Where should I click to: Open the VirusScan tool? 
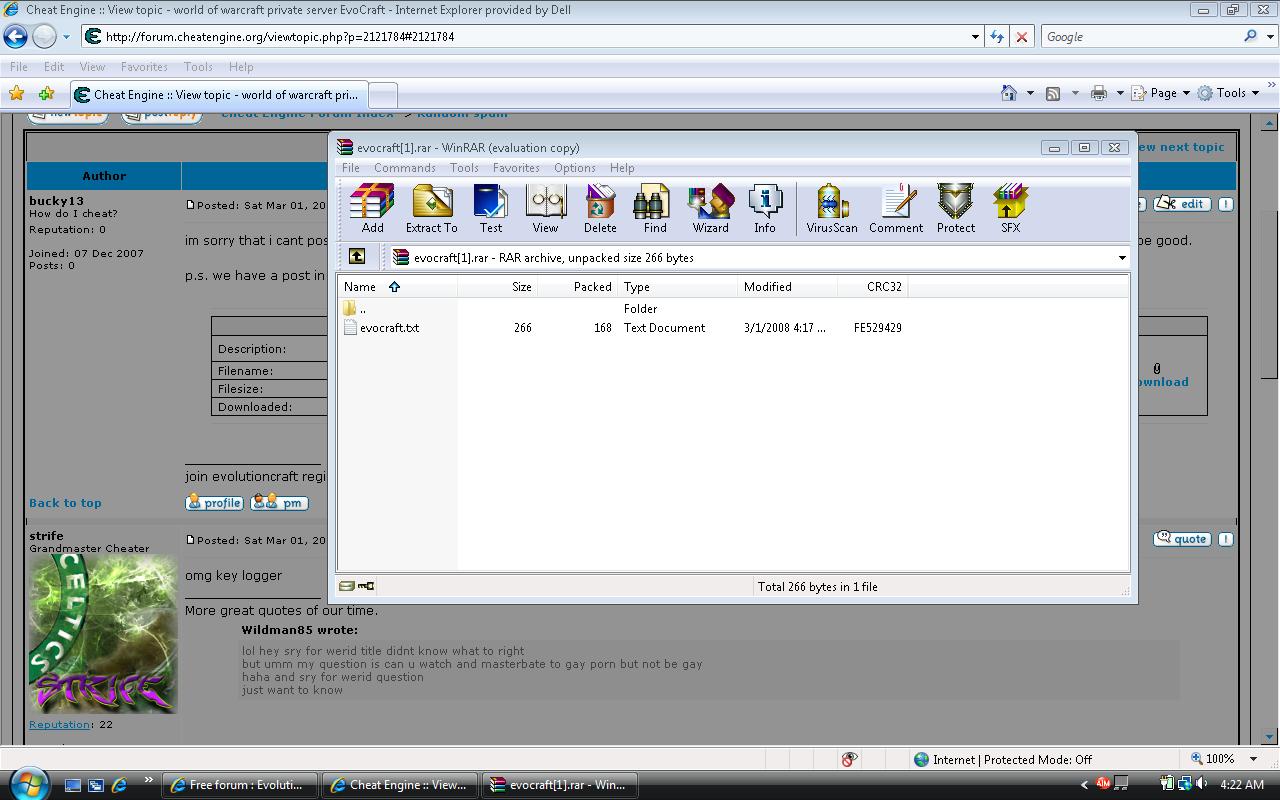832,209
